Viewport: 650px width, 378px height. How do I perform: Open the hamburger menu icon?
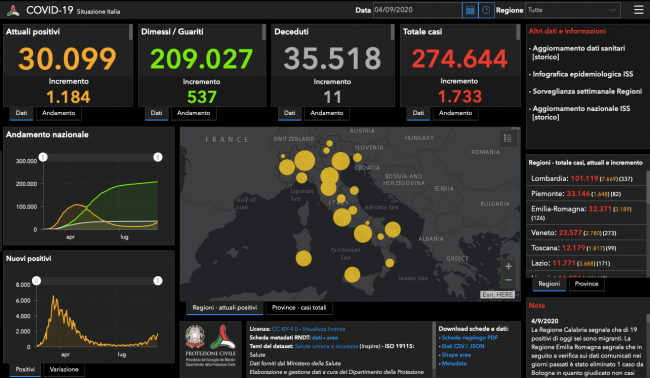(x=638, y=10)
